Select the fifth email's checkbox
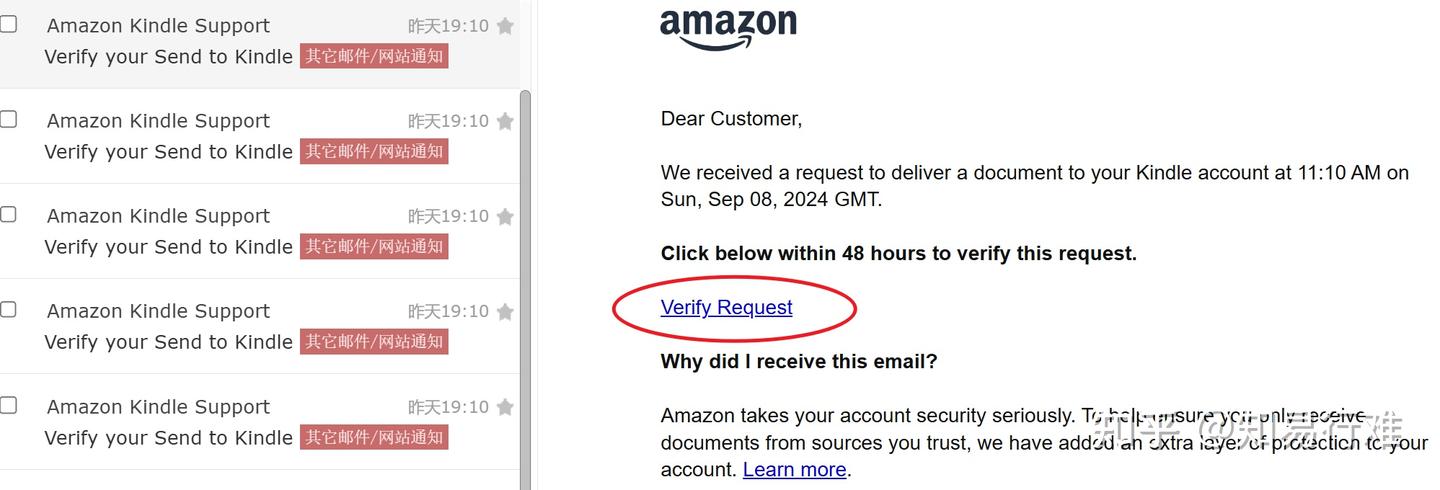Image resolution: width=1440 pixels, height=490 pixels. pyautogui.click(x=9, y=405)
